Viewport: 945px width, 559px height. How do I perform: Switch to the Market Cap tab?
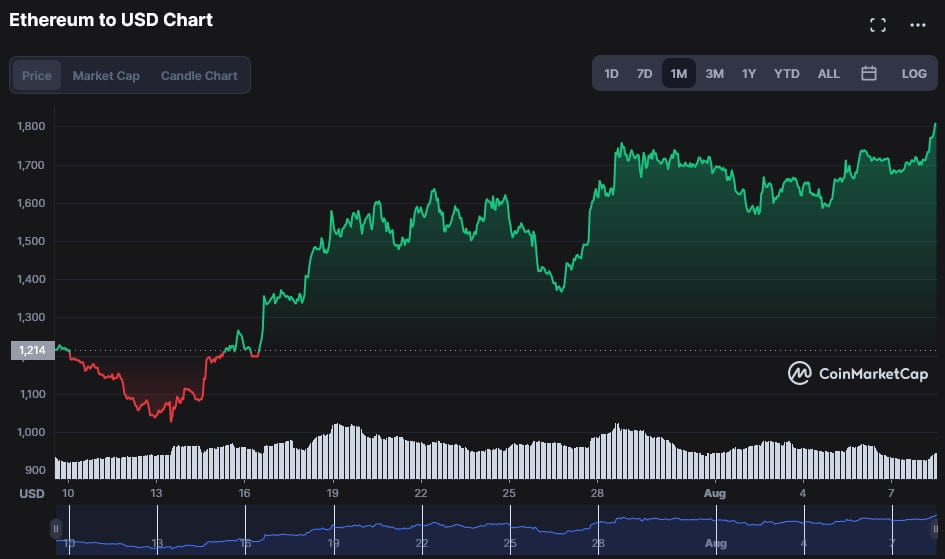[x=106, y=75]
